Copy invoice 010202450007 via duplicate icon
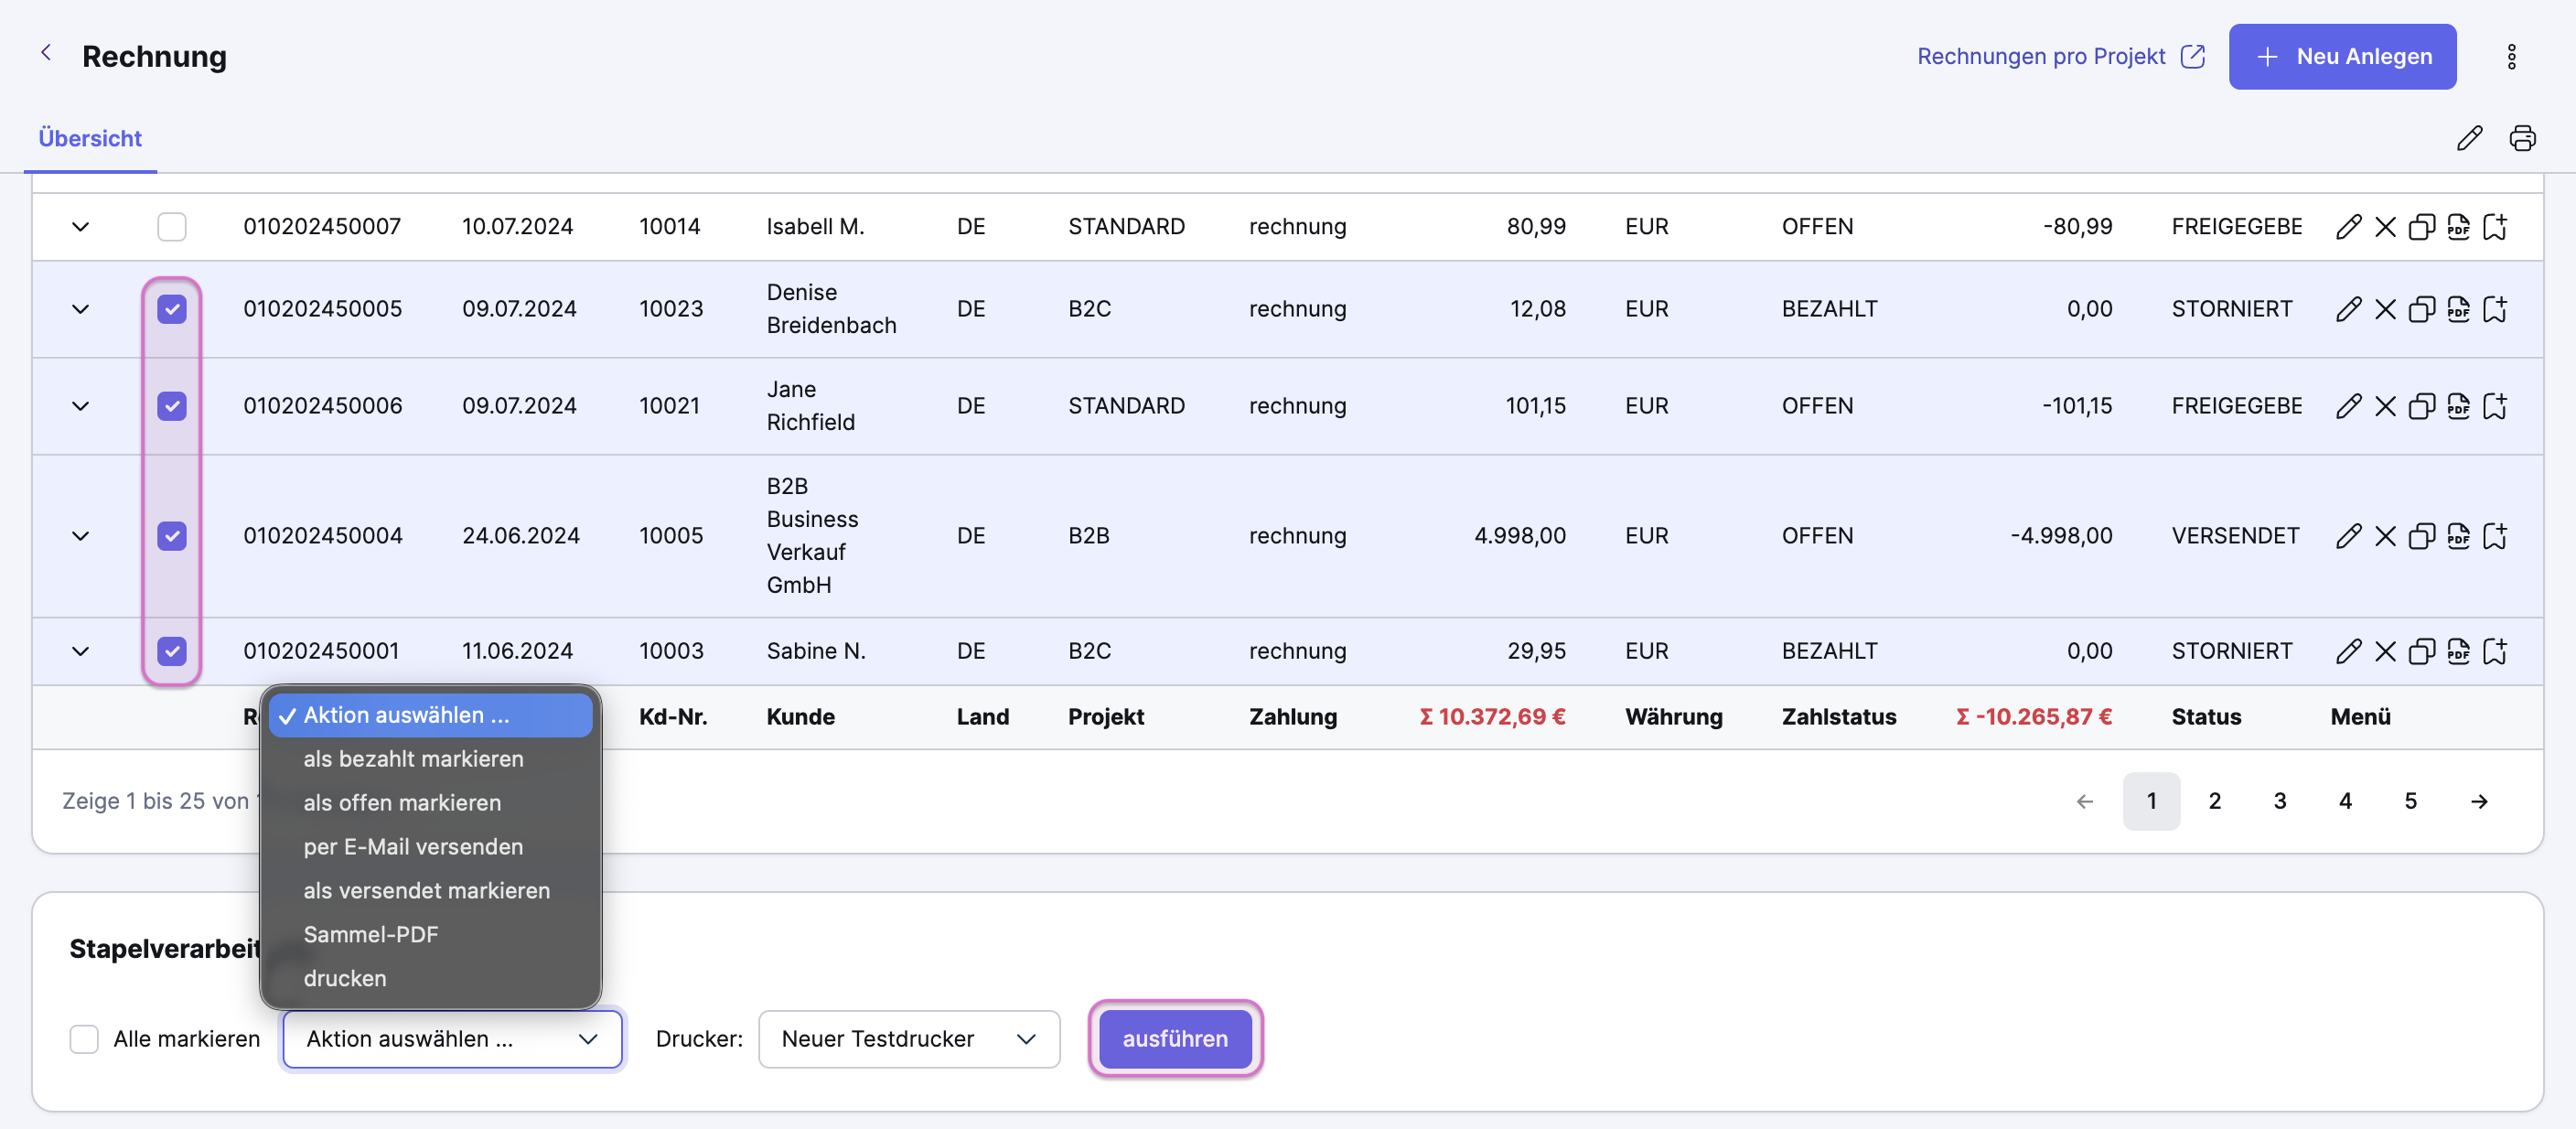Screen dimensions: 2576x1129 coord(2421,227)
